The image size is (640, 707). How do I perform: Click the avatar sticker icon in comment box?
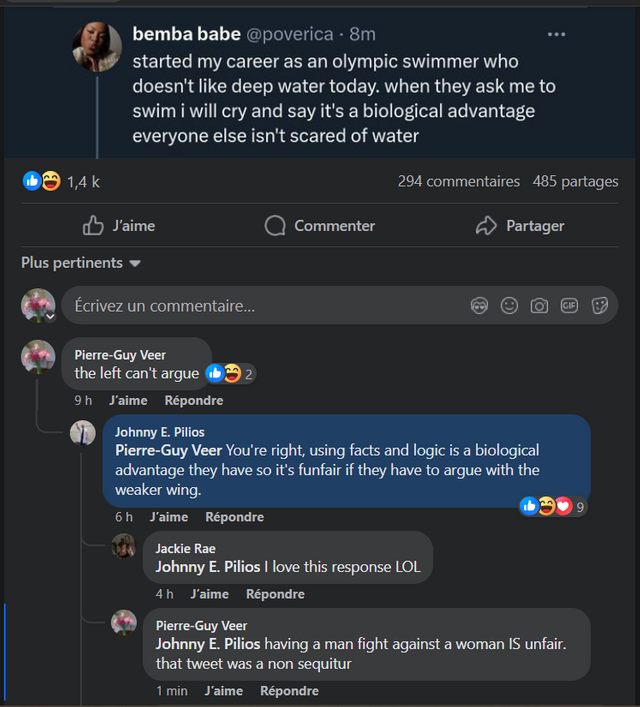coord(480,306)
